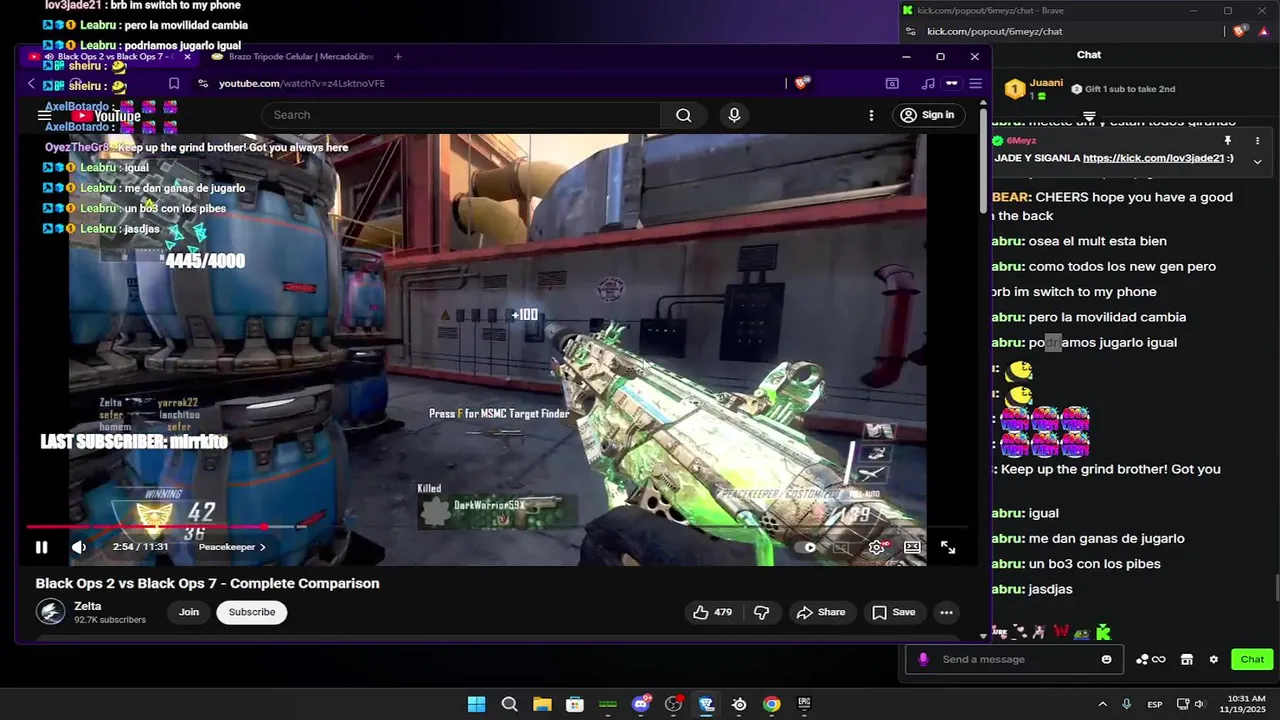Bookmark the YouTube page
1280x720 pixels.
174,84
